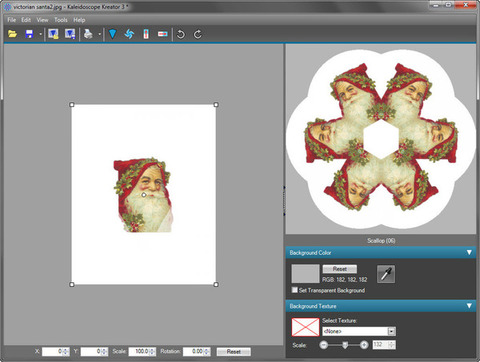The width and height of the screenshot is (480, 362).
Task: Open file with the folder icon
Action: click(12, 34)
